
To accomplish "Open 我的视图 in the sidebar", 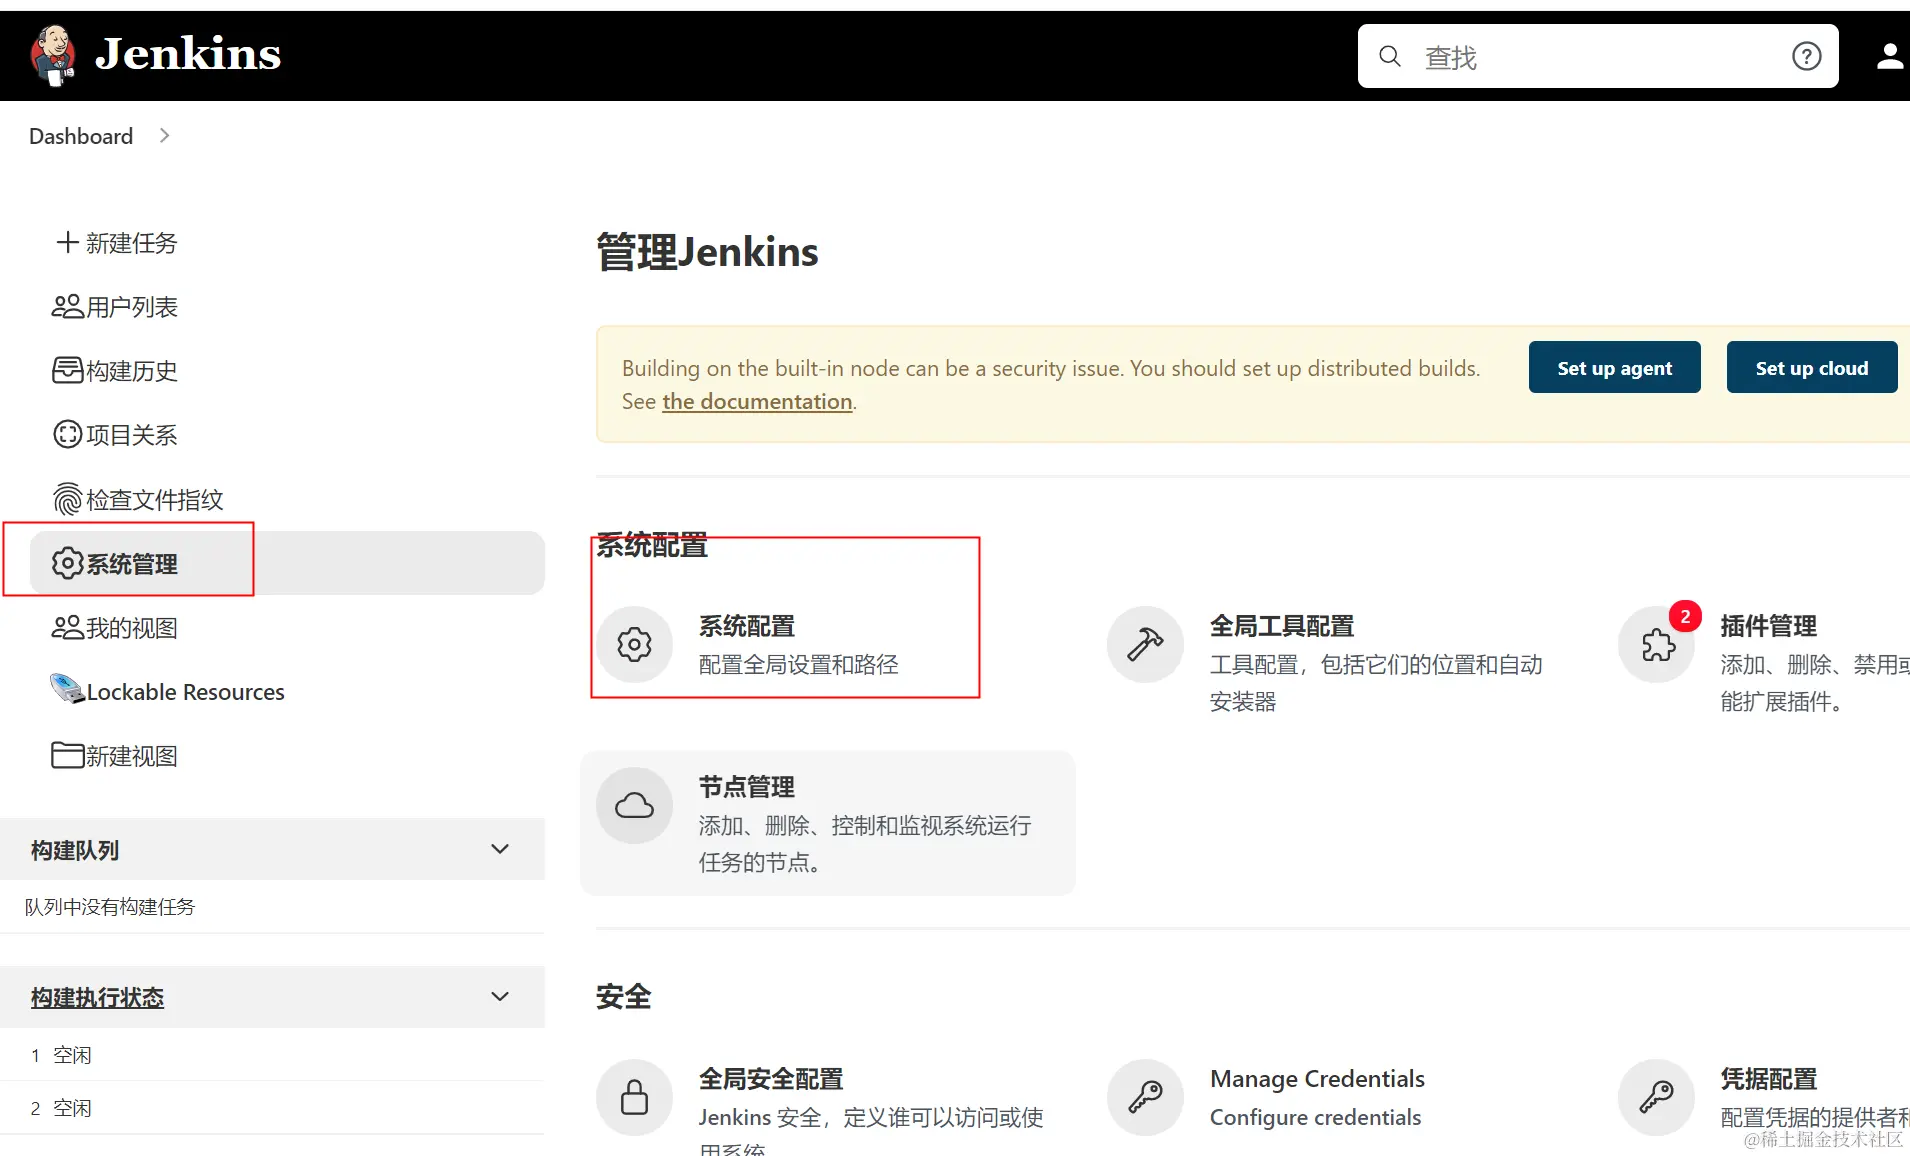I will coord(132,628).
